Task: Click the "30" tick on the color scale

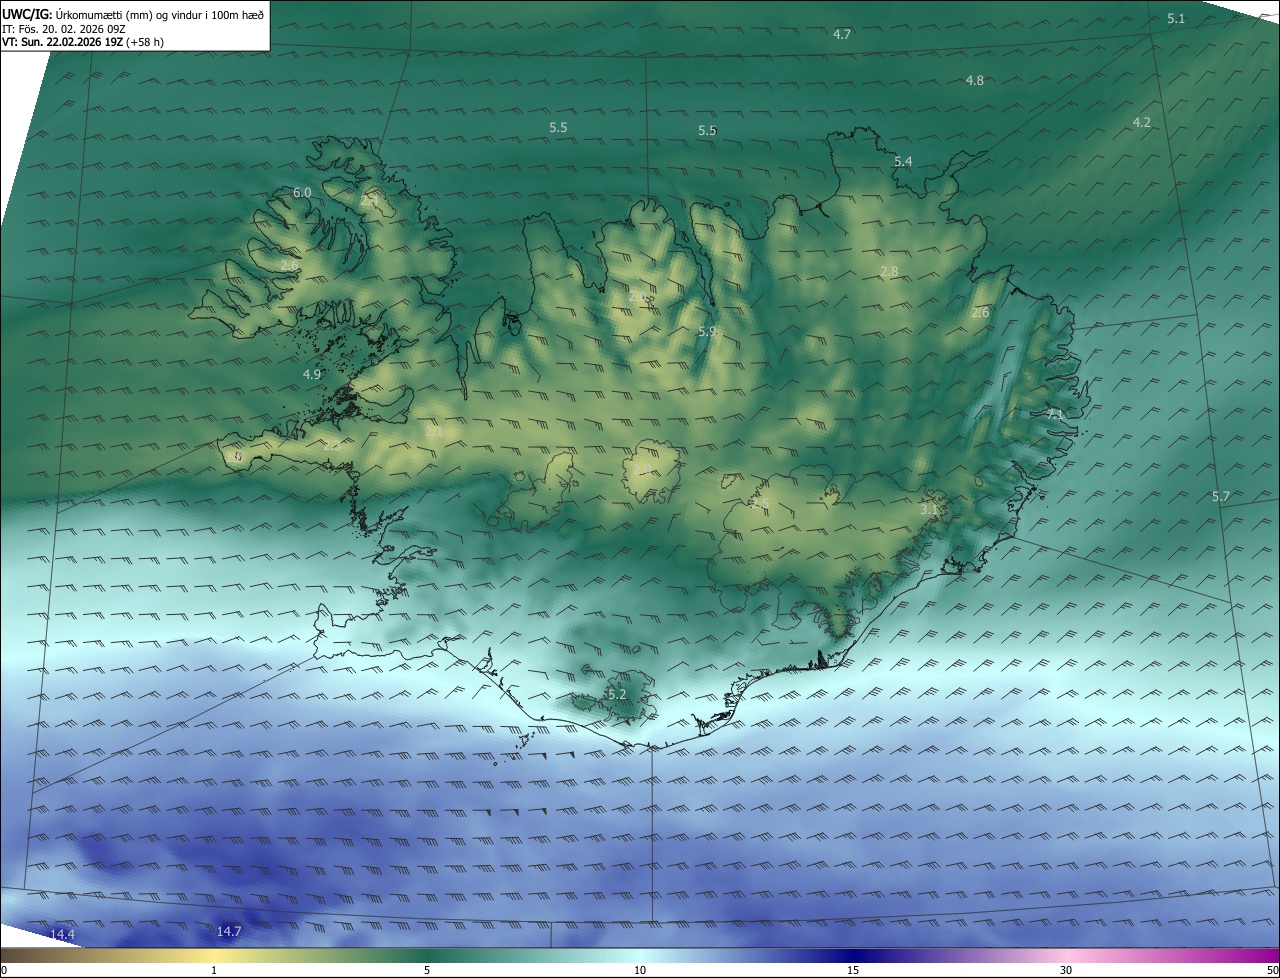Action: (1066, 970)
